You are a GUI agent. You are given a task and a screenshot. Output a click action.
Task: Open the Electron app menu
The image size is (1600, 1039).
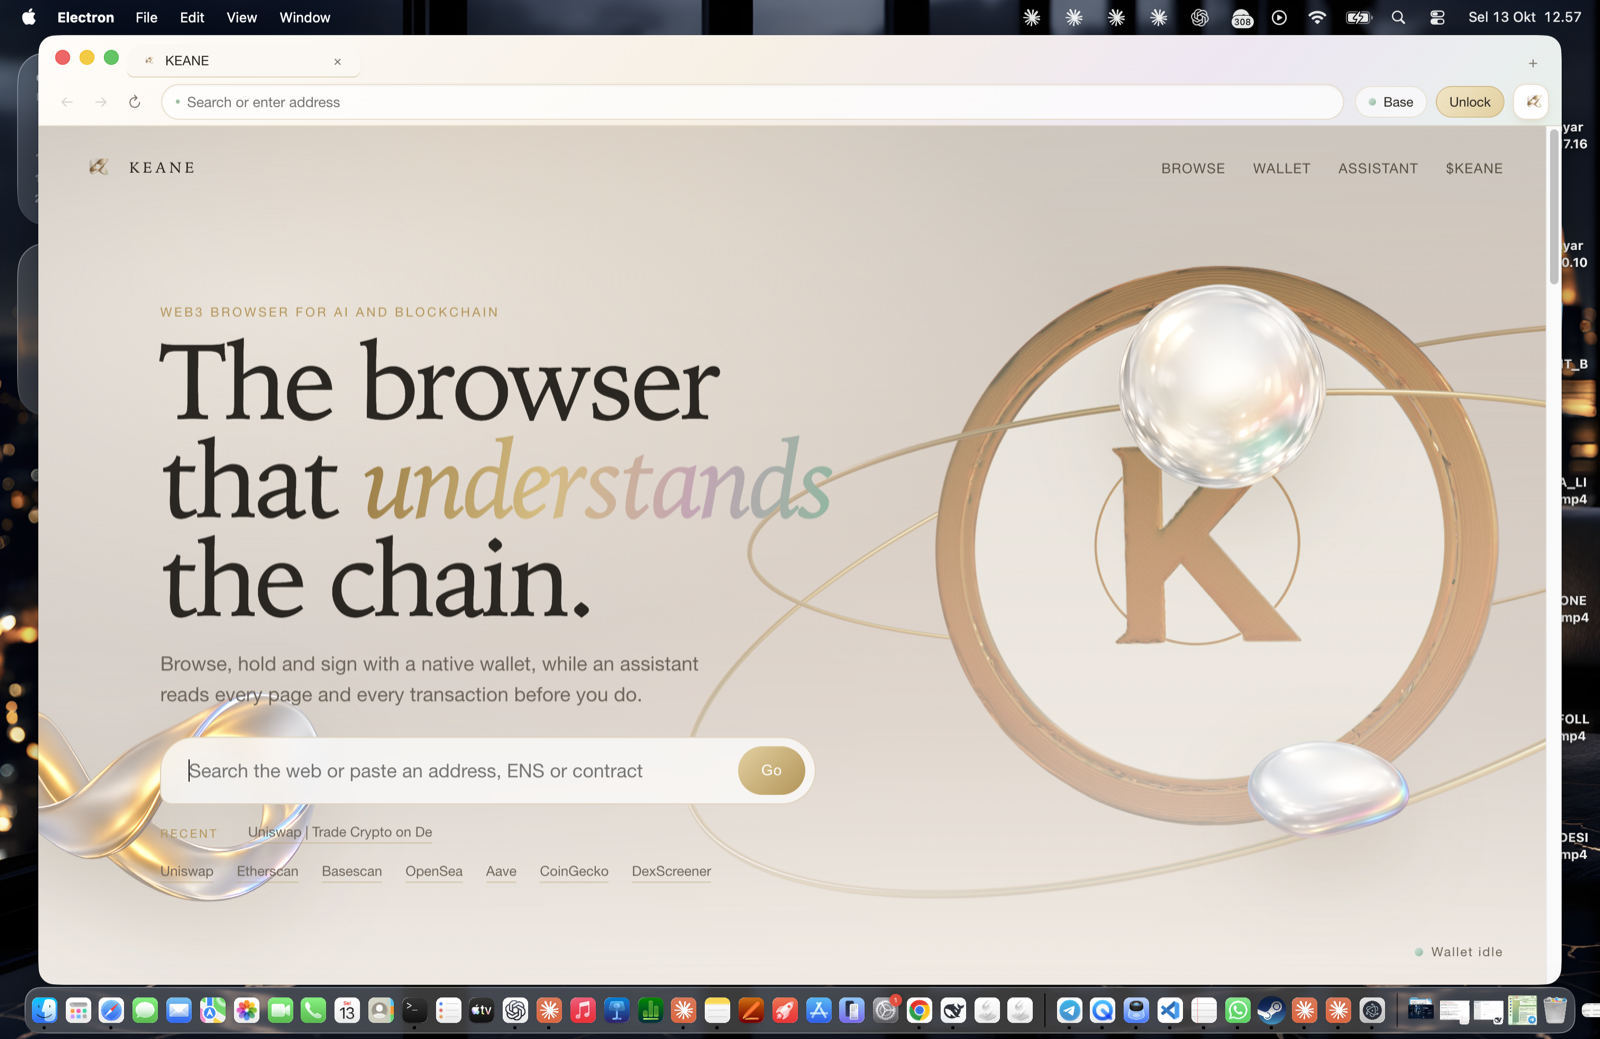(x=85, y=17)
